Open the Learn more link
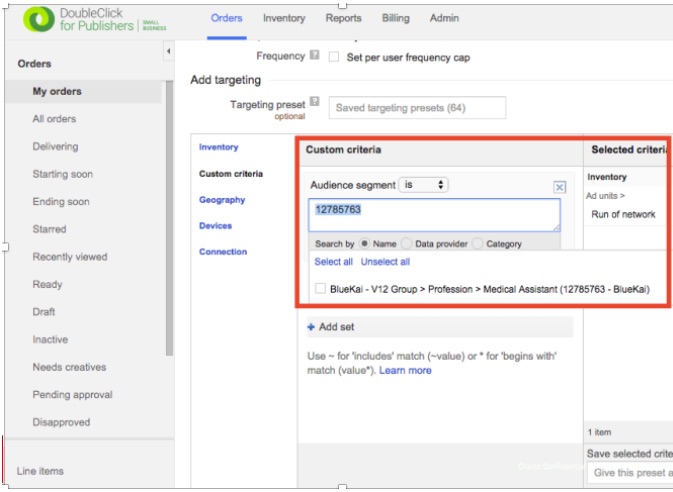This screenshot has height=492, width=673. point(405,371)
